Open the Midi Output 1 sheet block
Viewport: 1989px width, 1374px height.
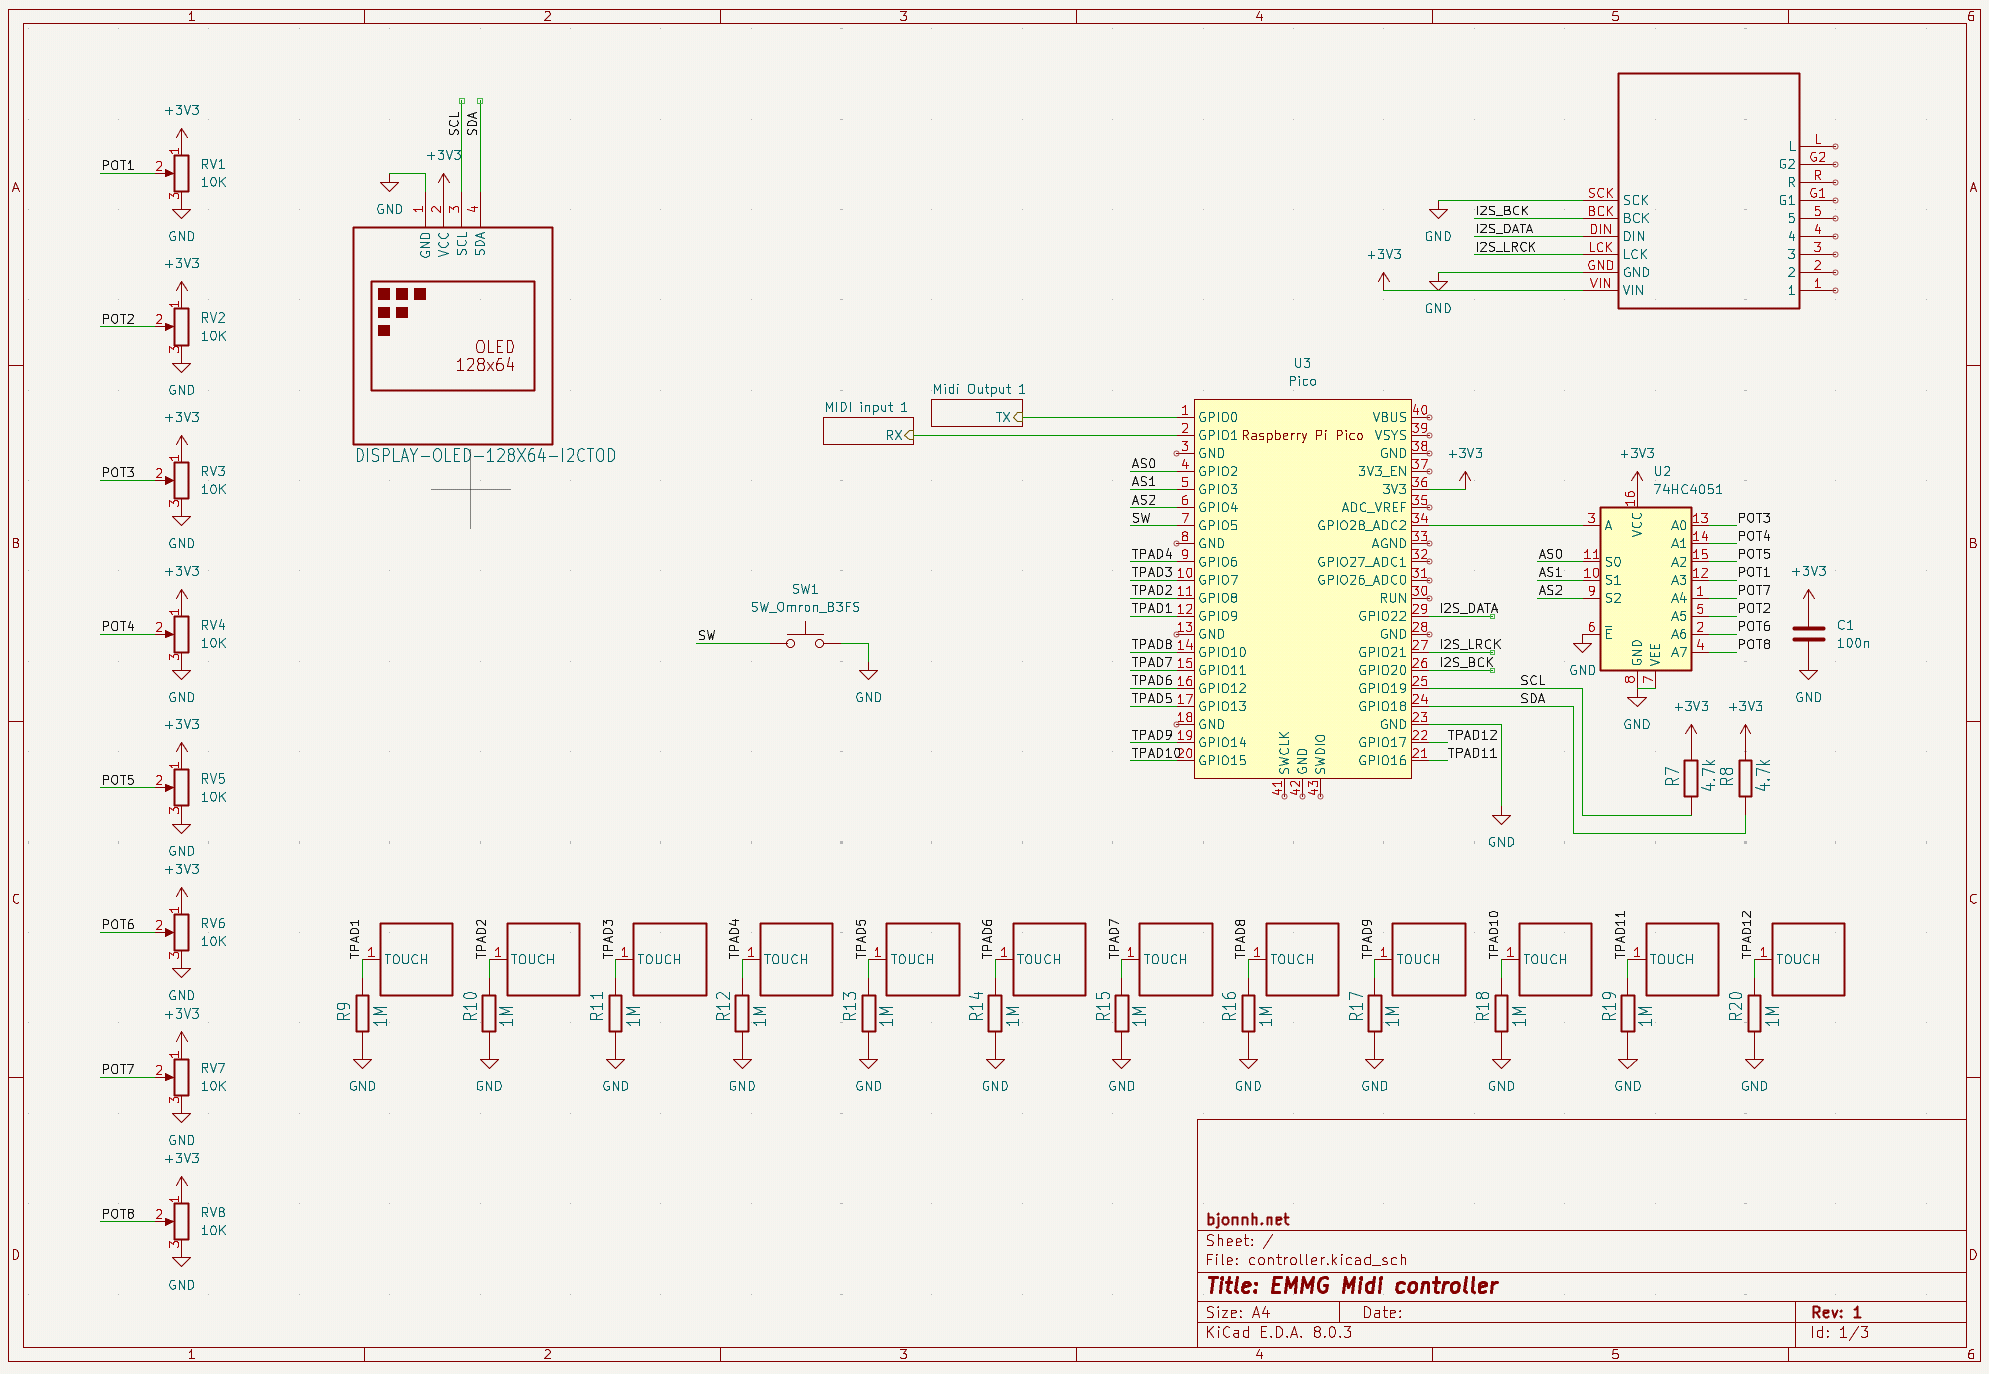(977, 413)
